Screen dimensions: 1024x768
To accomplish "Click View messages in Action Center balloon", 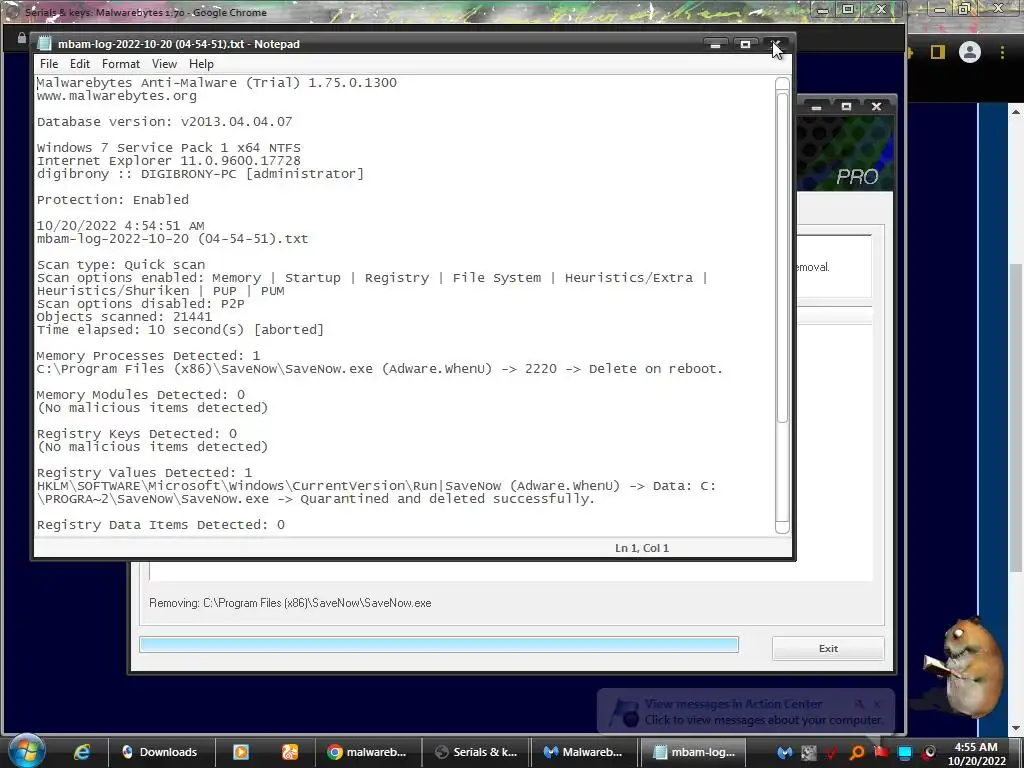I will (733, 704).
